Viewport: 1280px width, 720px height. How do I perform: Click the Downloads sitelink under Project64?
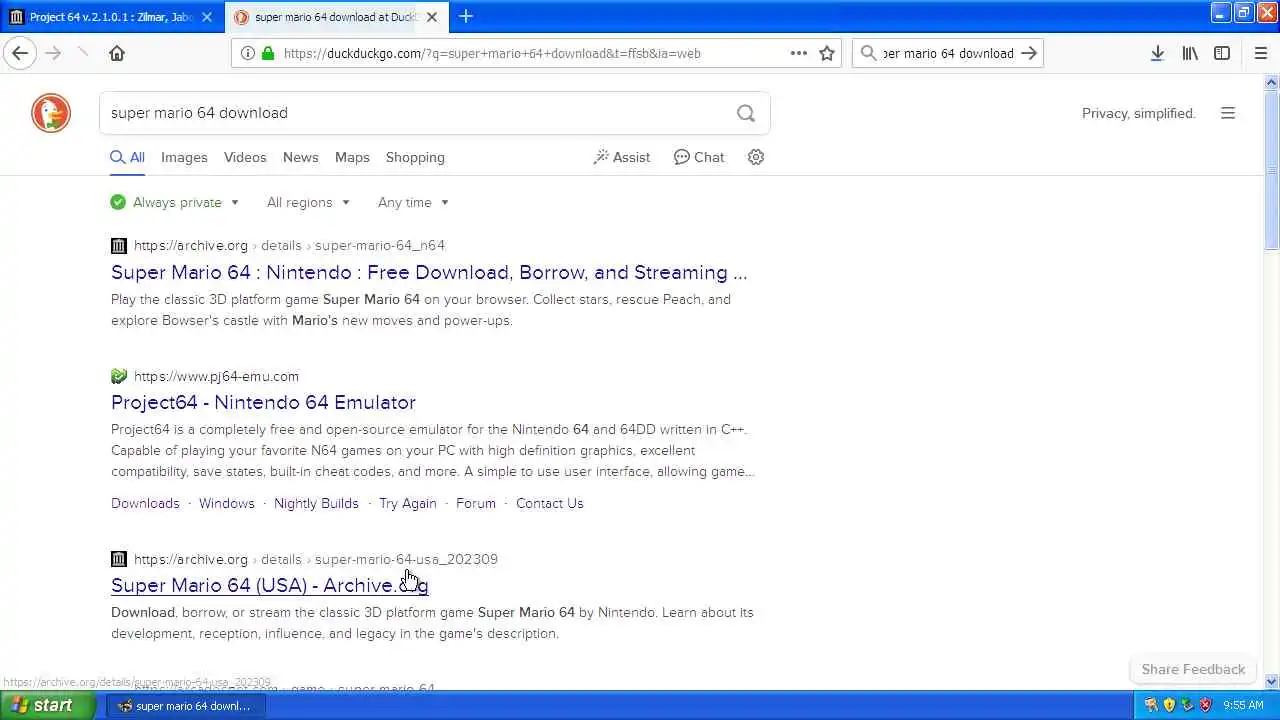pyautogui.click(x=145, y=503)
